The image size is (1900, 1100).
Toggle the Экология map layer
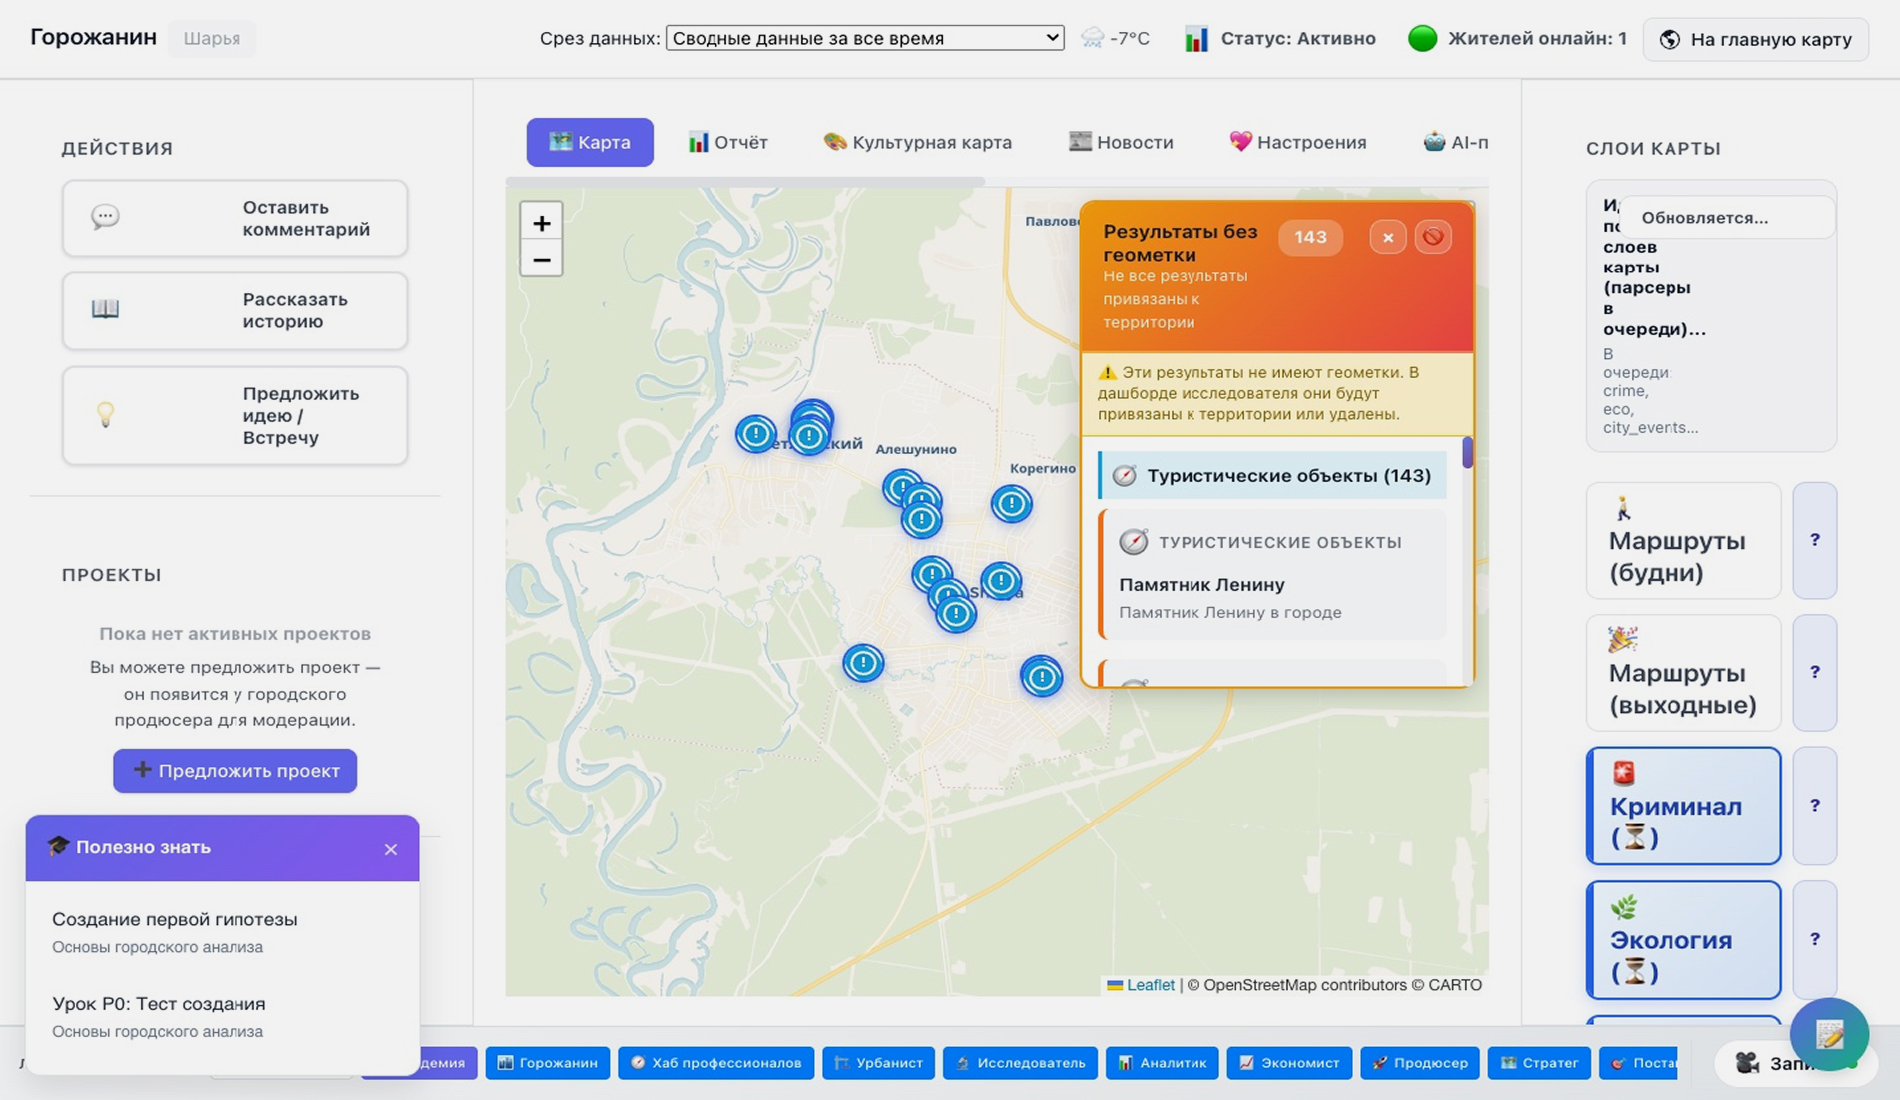(x=1683, y=940)
